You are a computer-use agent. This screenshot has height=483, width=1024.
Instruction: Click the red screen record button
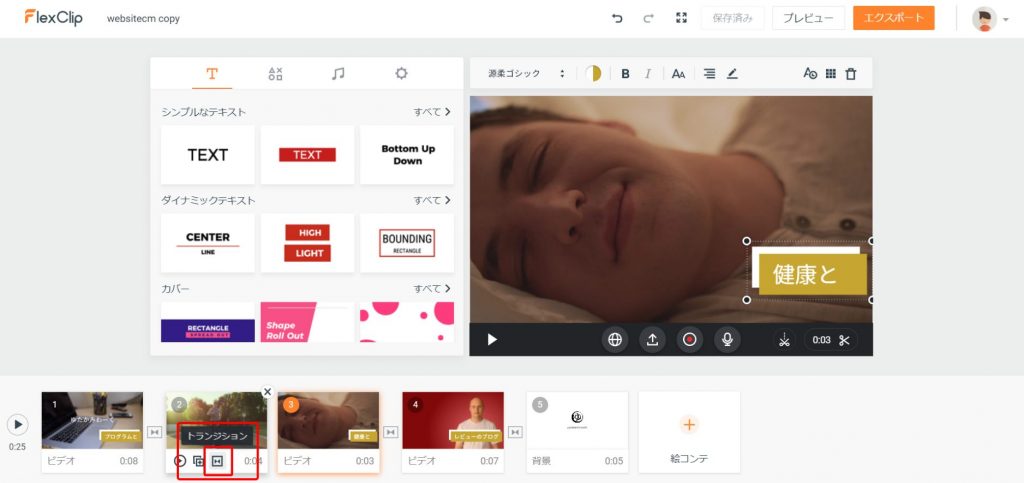pyautogui.click(x=689, y=340)
